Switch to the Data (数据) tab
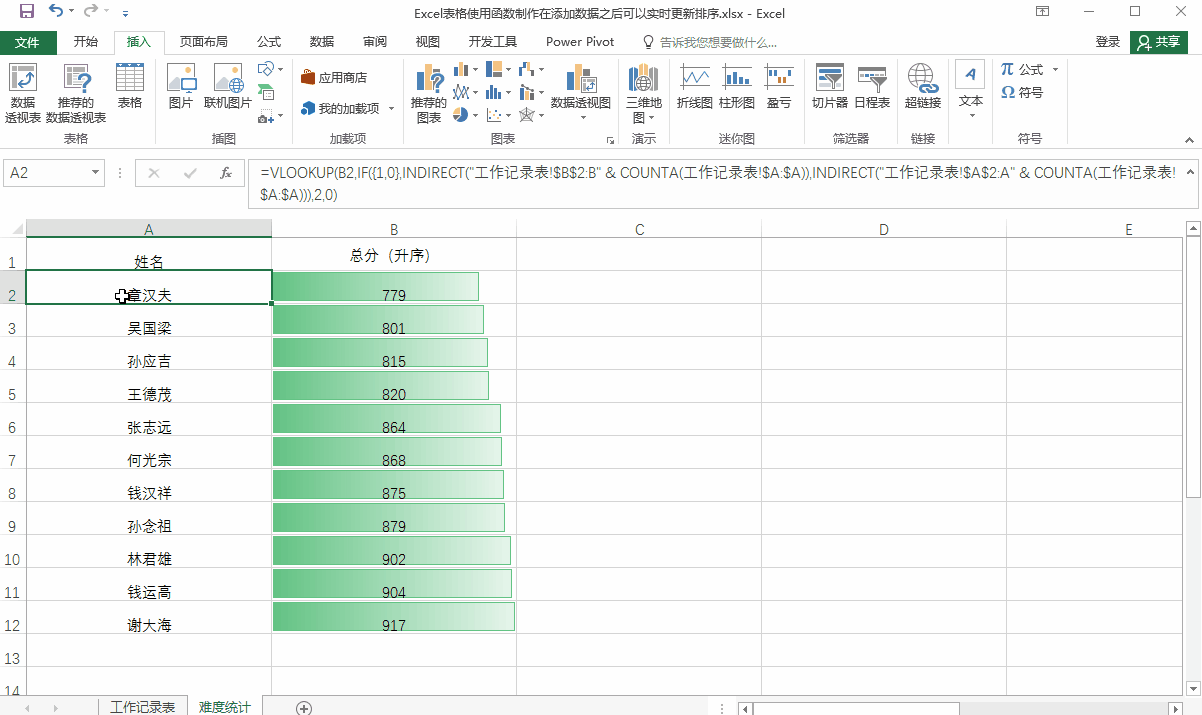This screenshot has width=1202, height=715. coord(322,42)
